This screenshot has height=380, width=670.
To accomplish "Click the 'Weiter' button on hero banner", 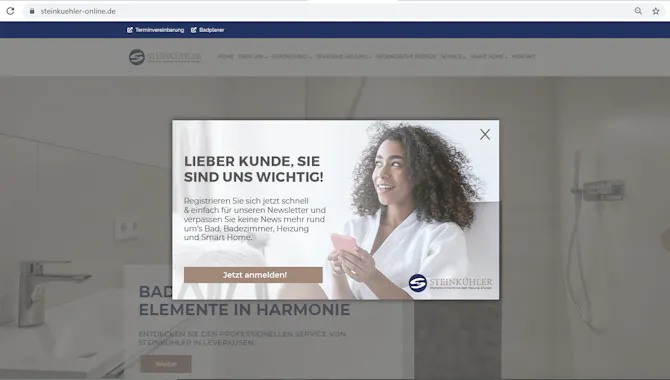I will tap(166, 364).
